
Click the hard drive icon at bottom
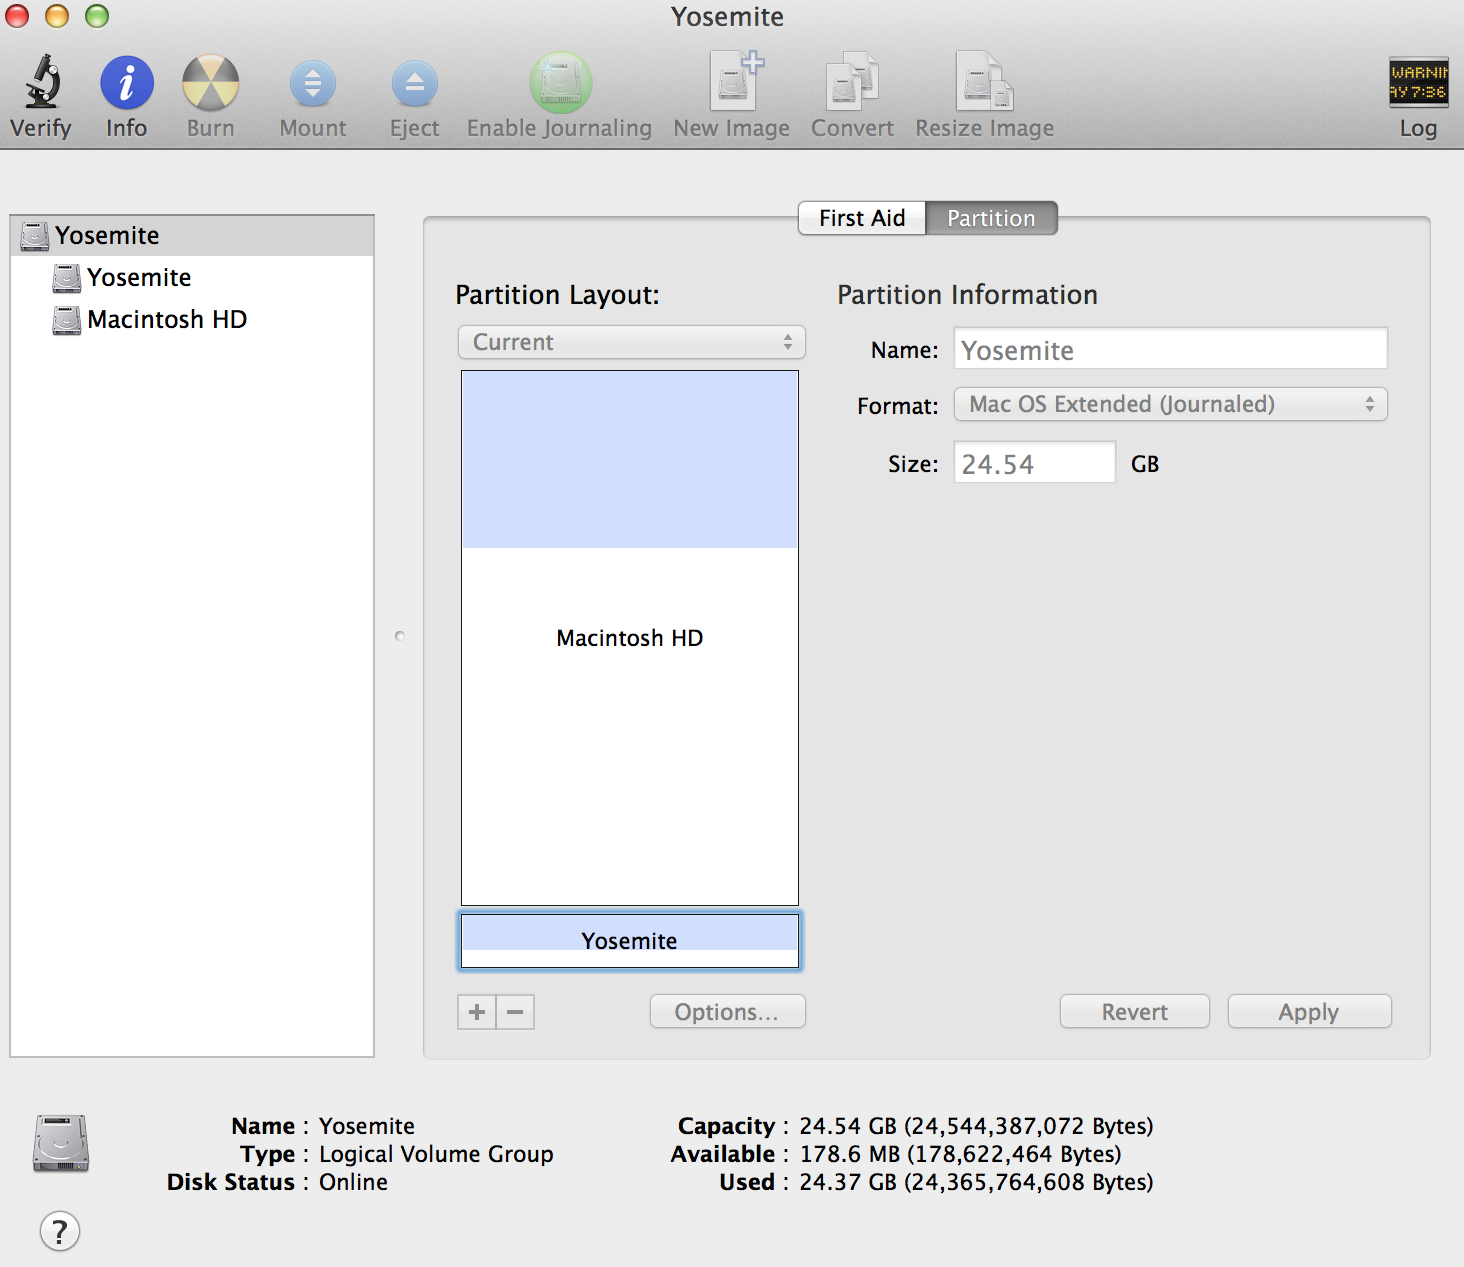(61, 1143)
